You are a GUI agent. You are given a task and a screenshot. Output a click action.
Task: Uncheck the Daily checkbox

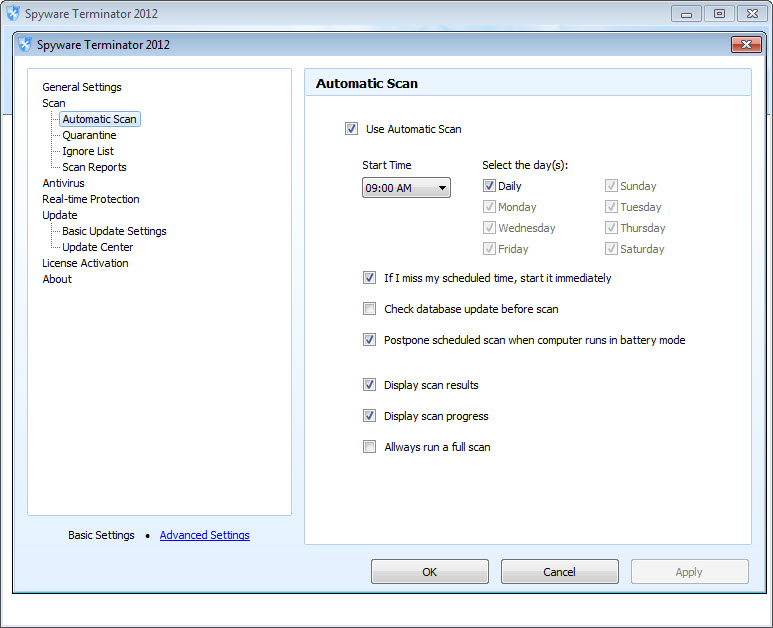click(489, 186)
